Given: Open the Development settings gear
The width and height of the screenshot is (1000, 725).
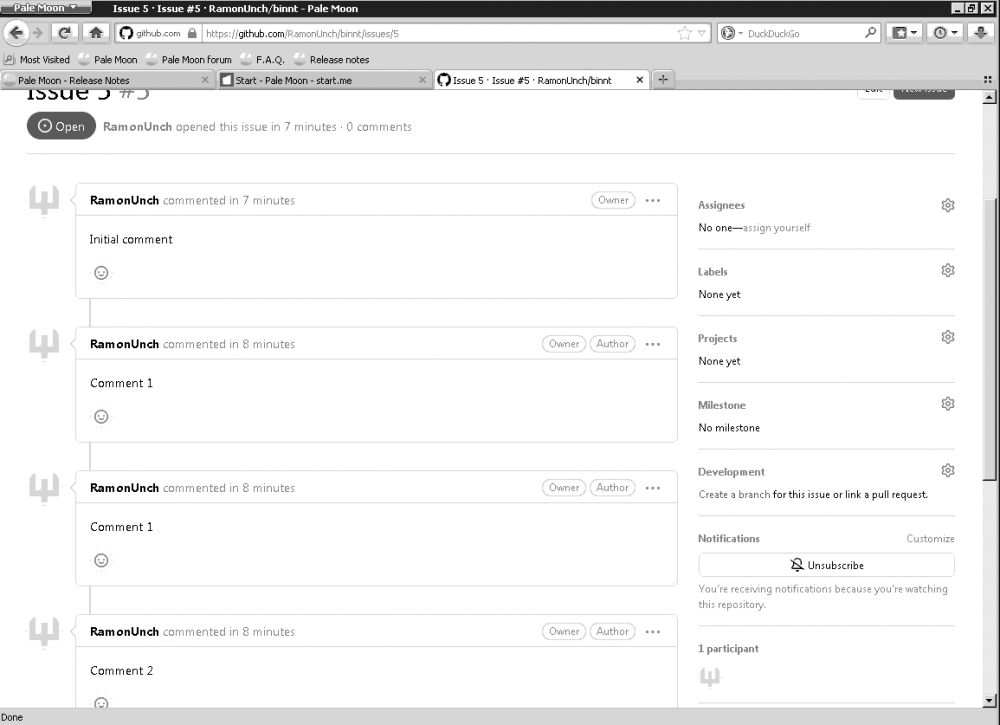Looking at the screenshot, I should (948, 471).
